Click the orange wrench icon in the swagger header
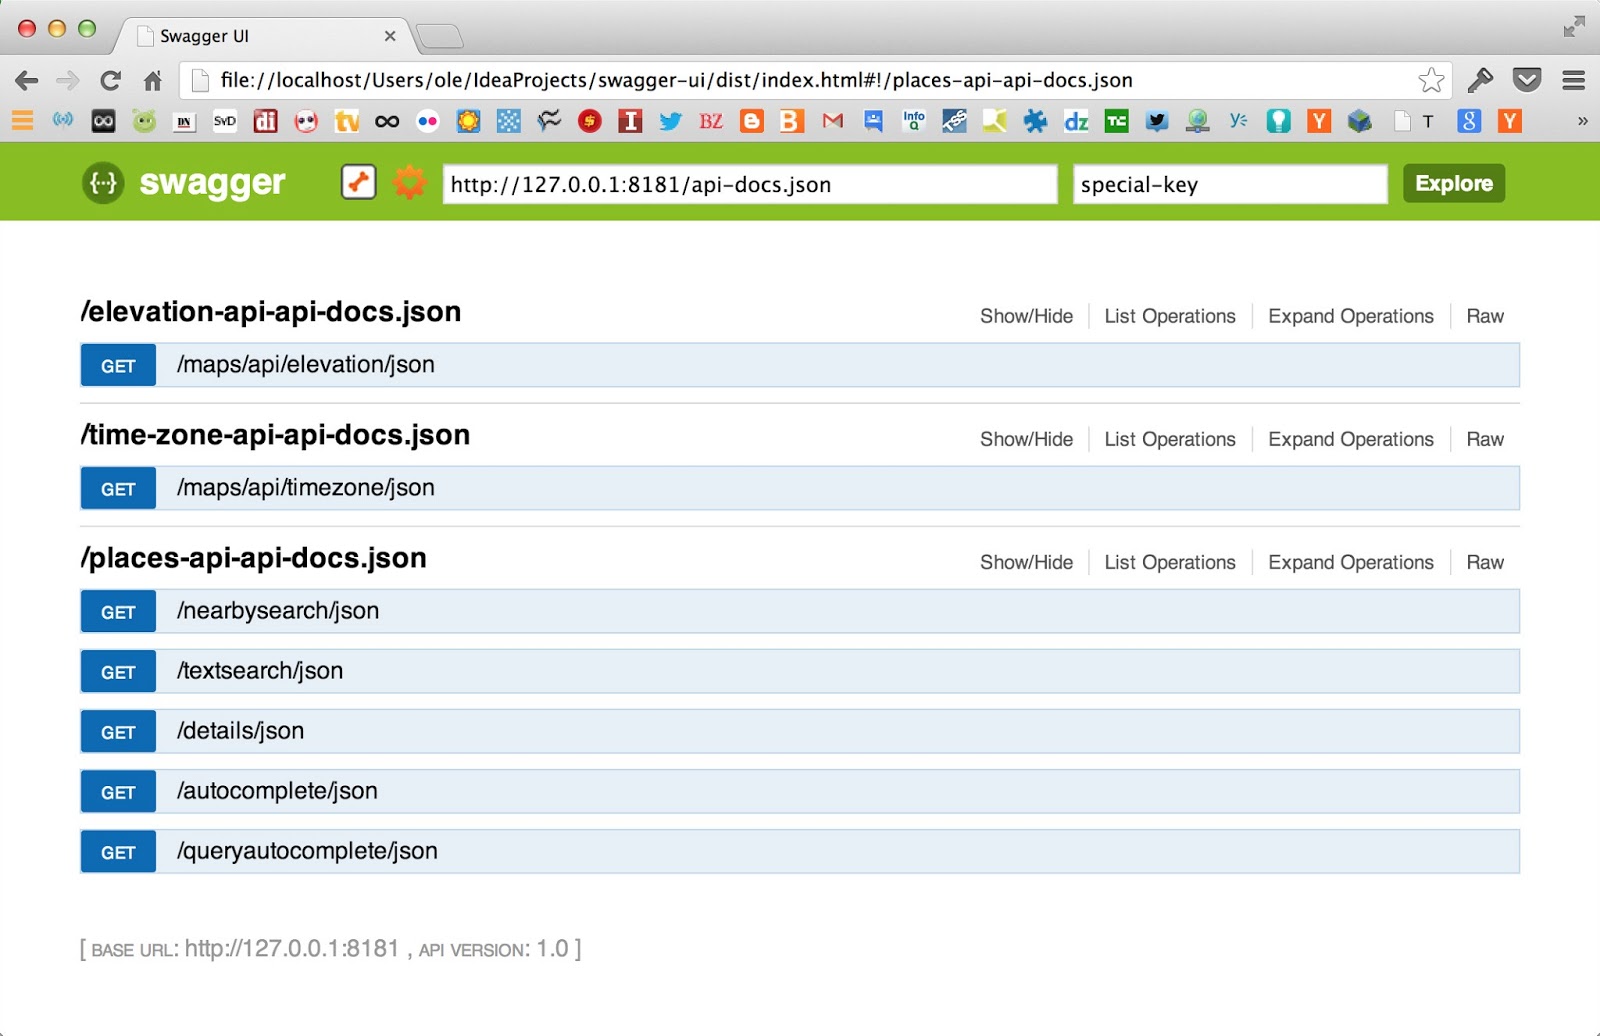Viewport: 1600px width, 1036px height. click(358, 182)
